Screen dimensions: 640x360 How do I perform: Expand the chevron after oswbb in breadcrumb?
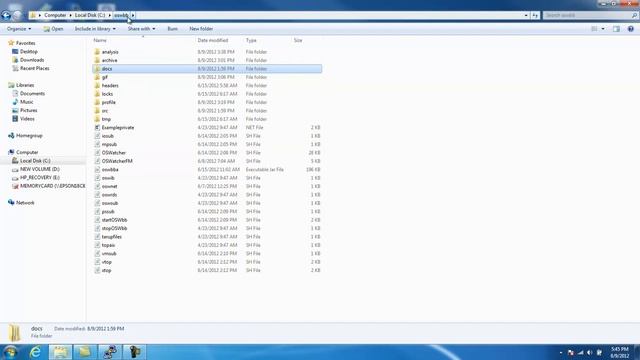click(133, 15)
